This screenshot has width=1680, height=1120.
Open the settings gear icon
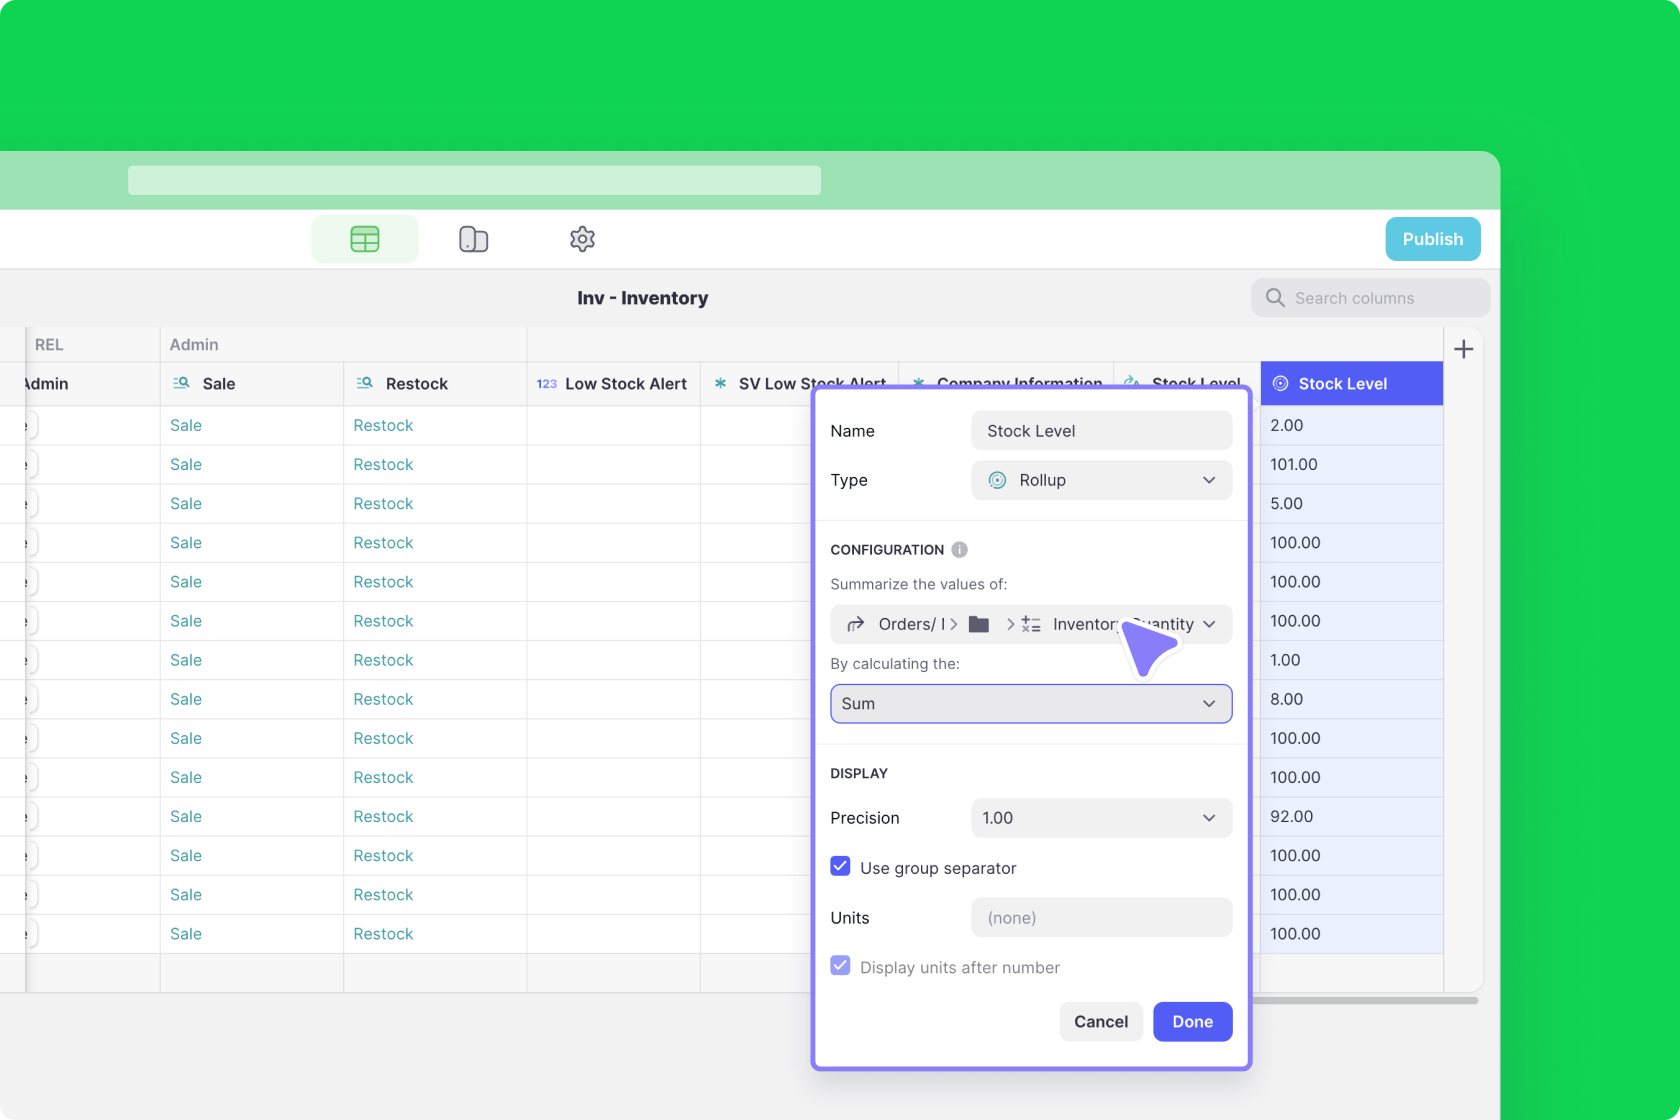(x=582, y=239)
